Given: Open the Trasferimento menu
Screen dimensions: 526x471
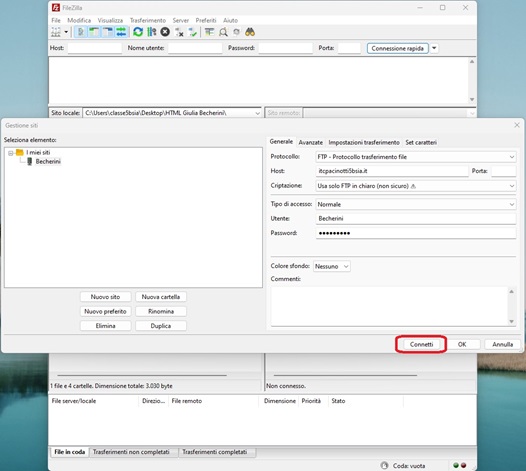Looking at the screenshot, I should (148, 20).
